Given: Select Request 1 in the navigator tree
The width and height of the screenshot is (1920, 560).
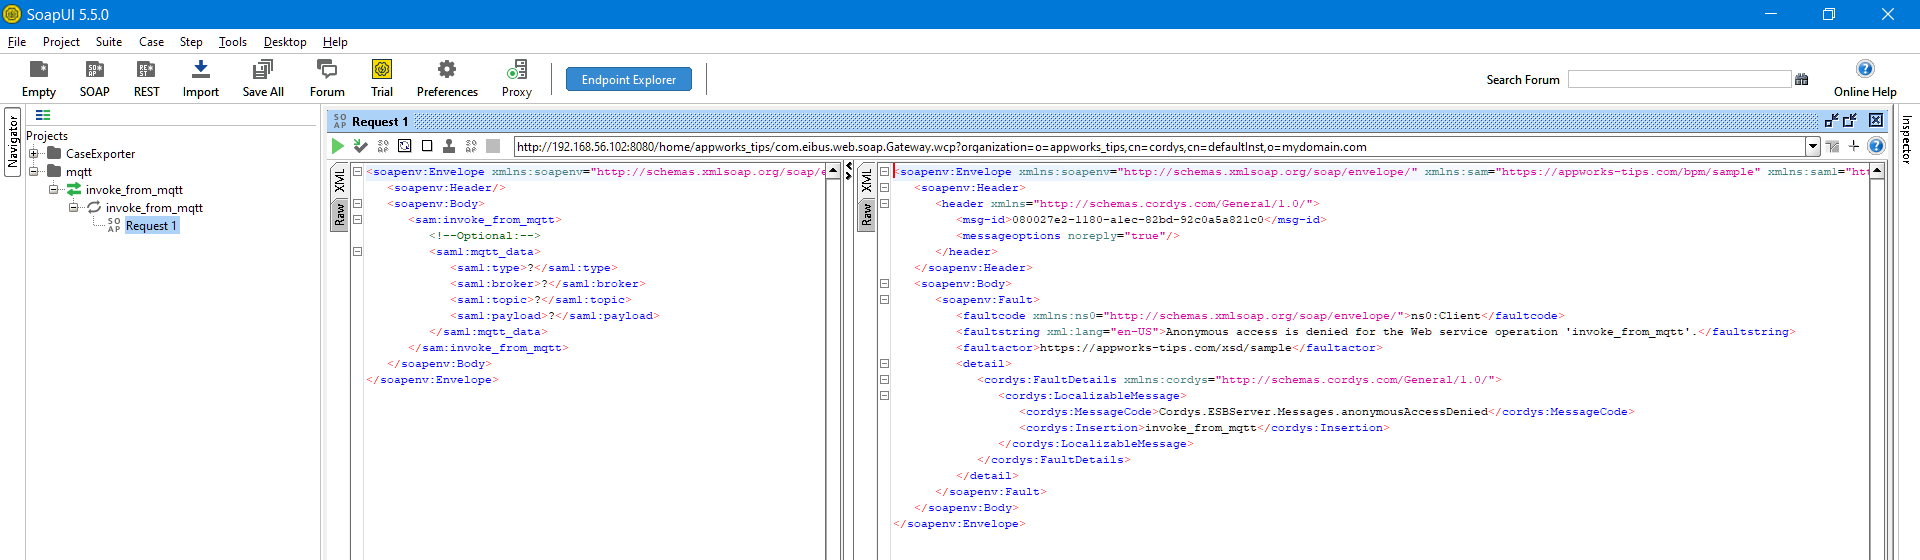Looking at the screenshot, I should pos(151,226).
